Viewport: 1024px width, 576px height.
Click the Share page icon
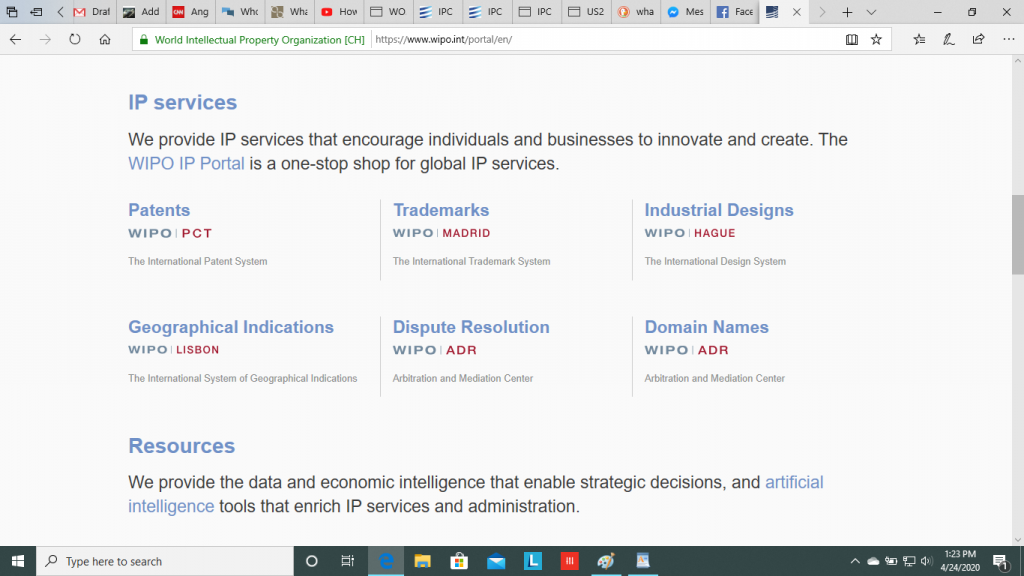[978, 40]
